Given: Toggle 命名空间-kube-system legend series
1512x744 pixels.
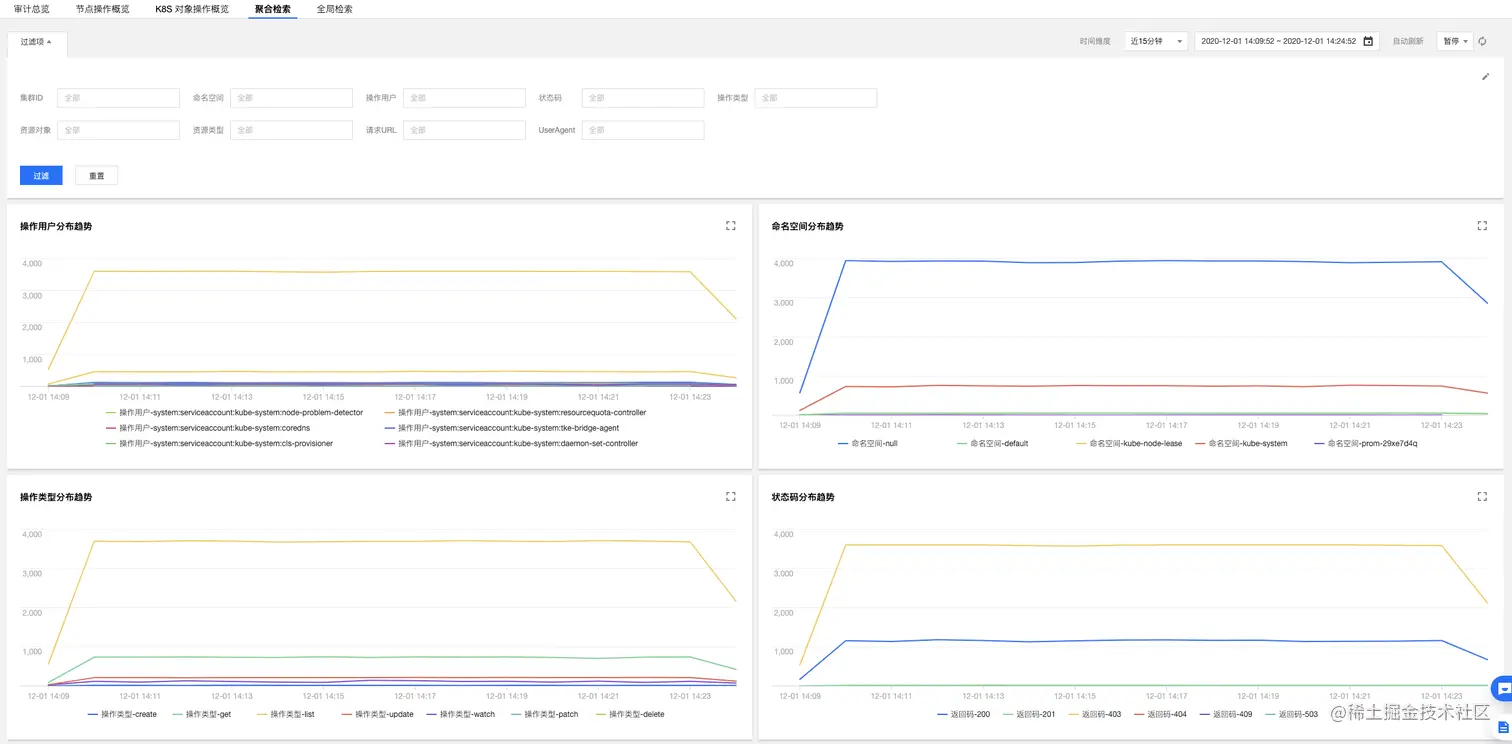Looking at the screenshot, I should (x=1241, y=443).
